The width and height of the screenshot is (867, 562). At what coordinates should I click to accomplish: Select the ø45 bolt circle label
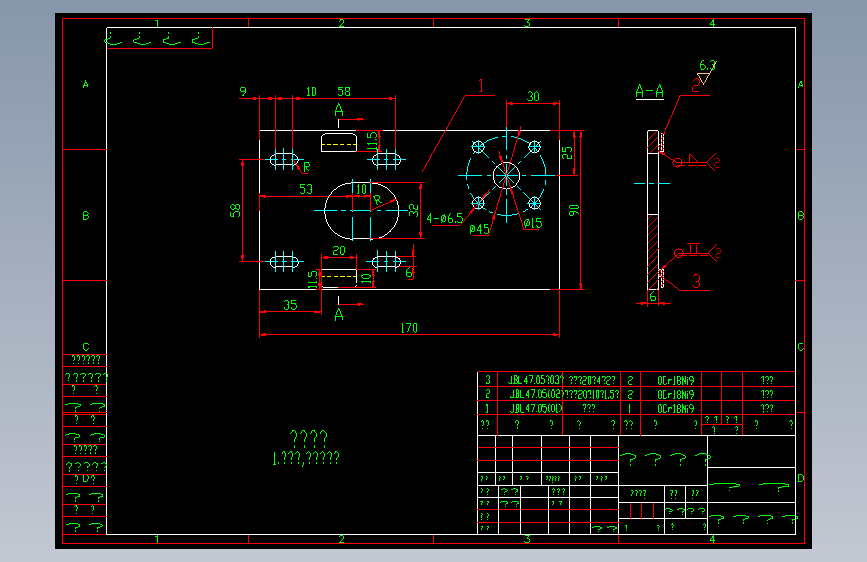(x=479, y=228)
